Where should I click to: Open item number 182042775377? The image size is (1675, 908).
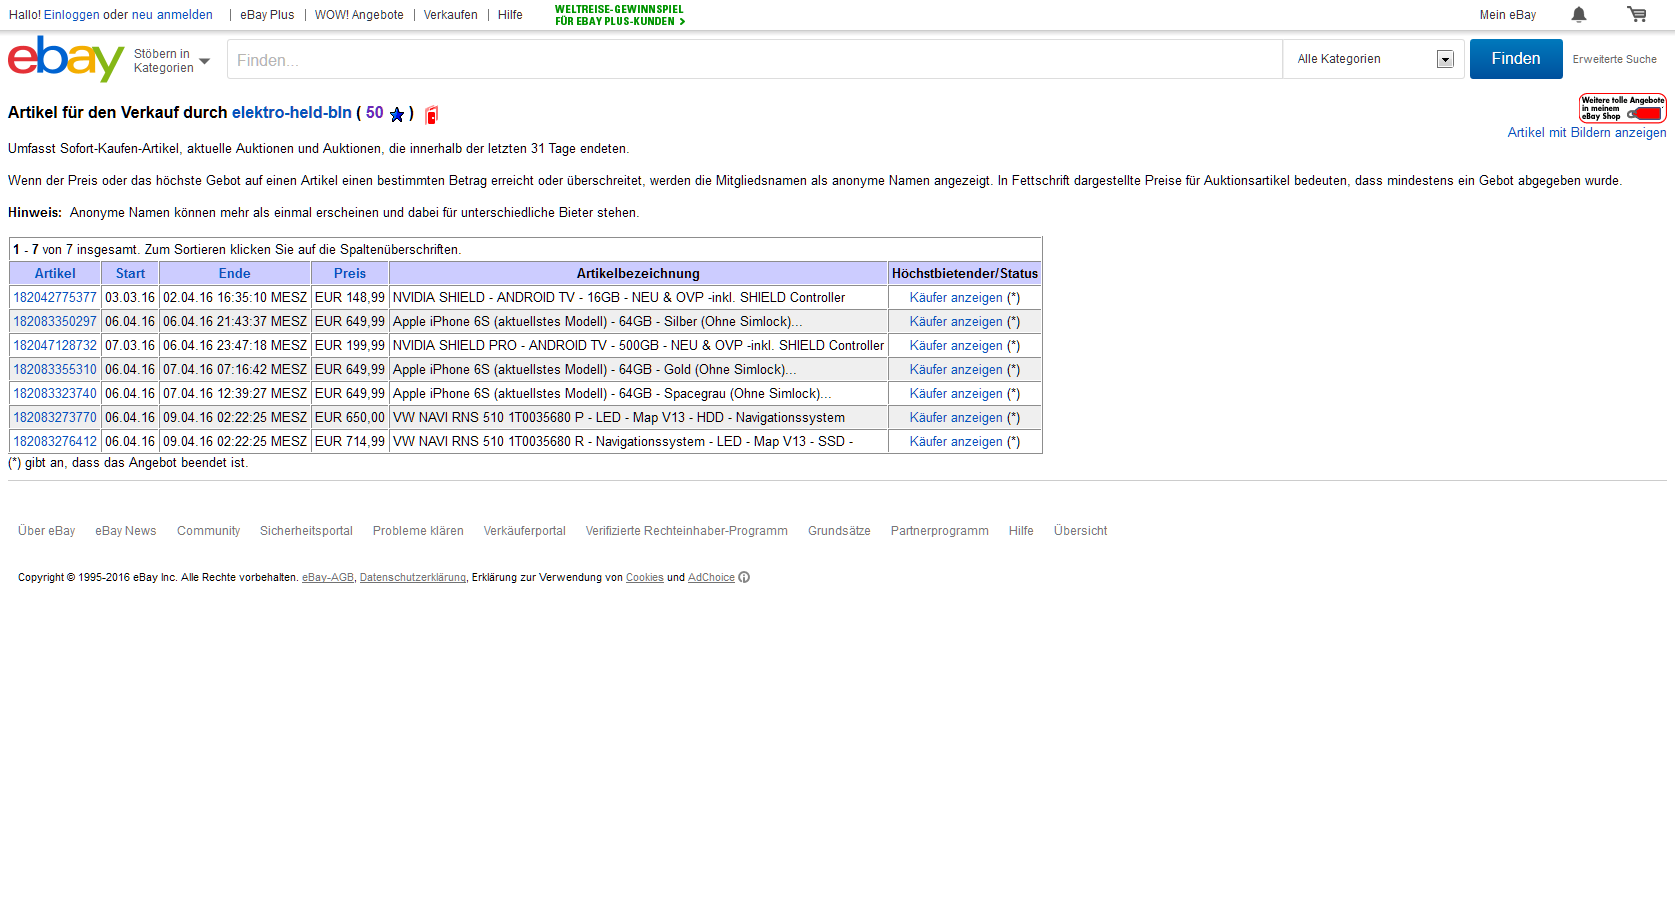pyautogui.click(x=55, y=297)
